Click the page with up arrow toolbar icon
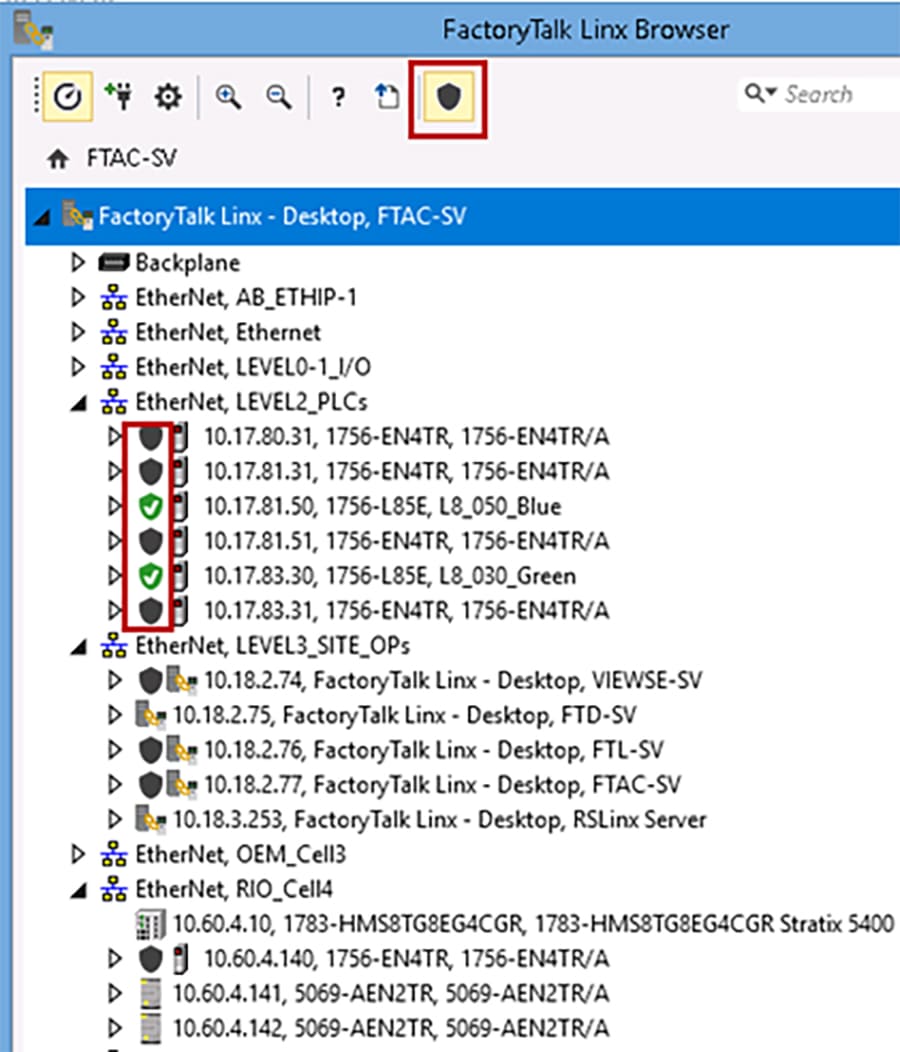 (x=387, y=97)
